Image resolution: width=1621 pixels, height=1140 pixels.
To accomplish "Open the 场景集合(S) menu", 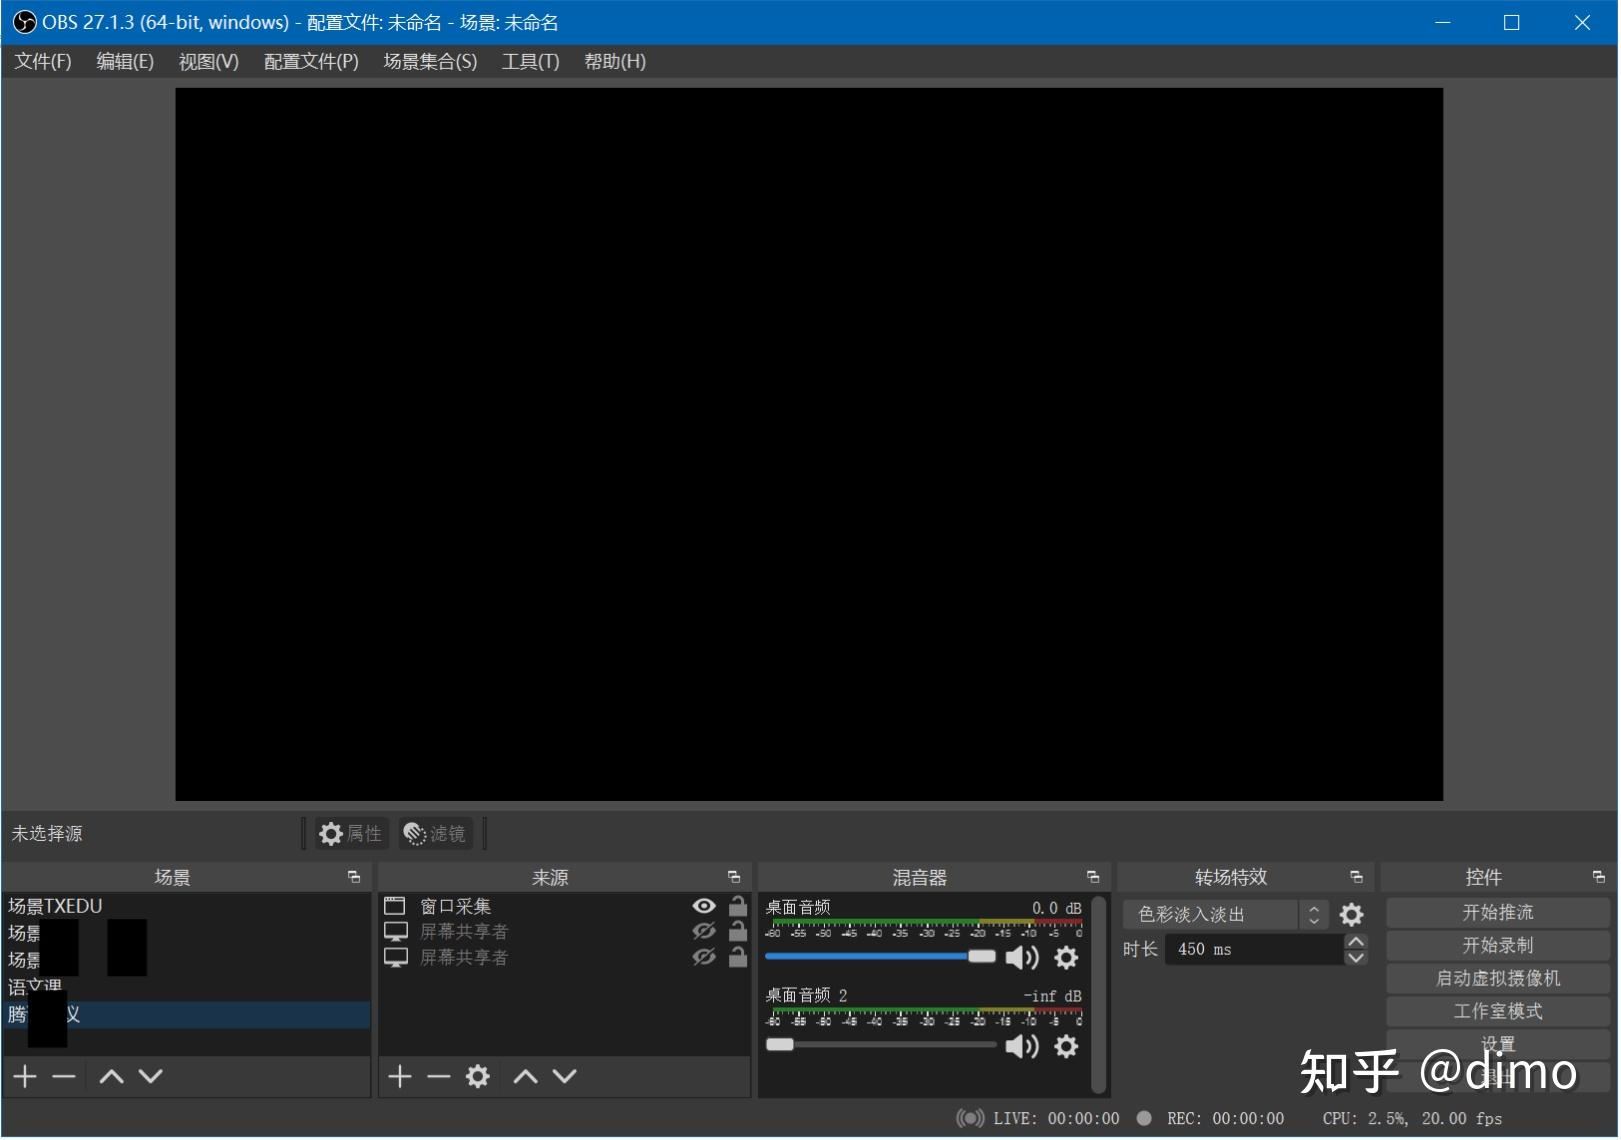I will (428, 61).
